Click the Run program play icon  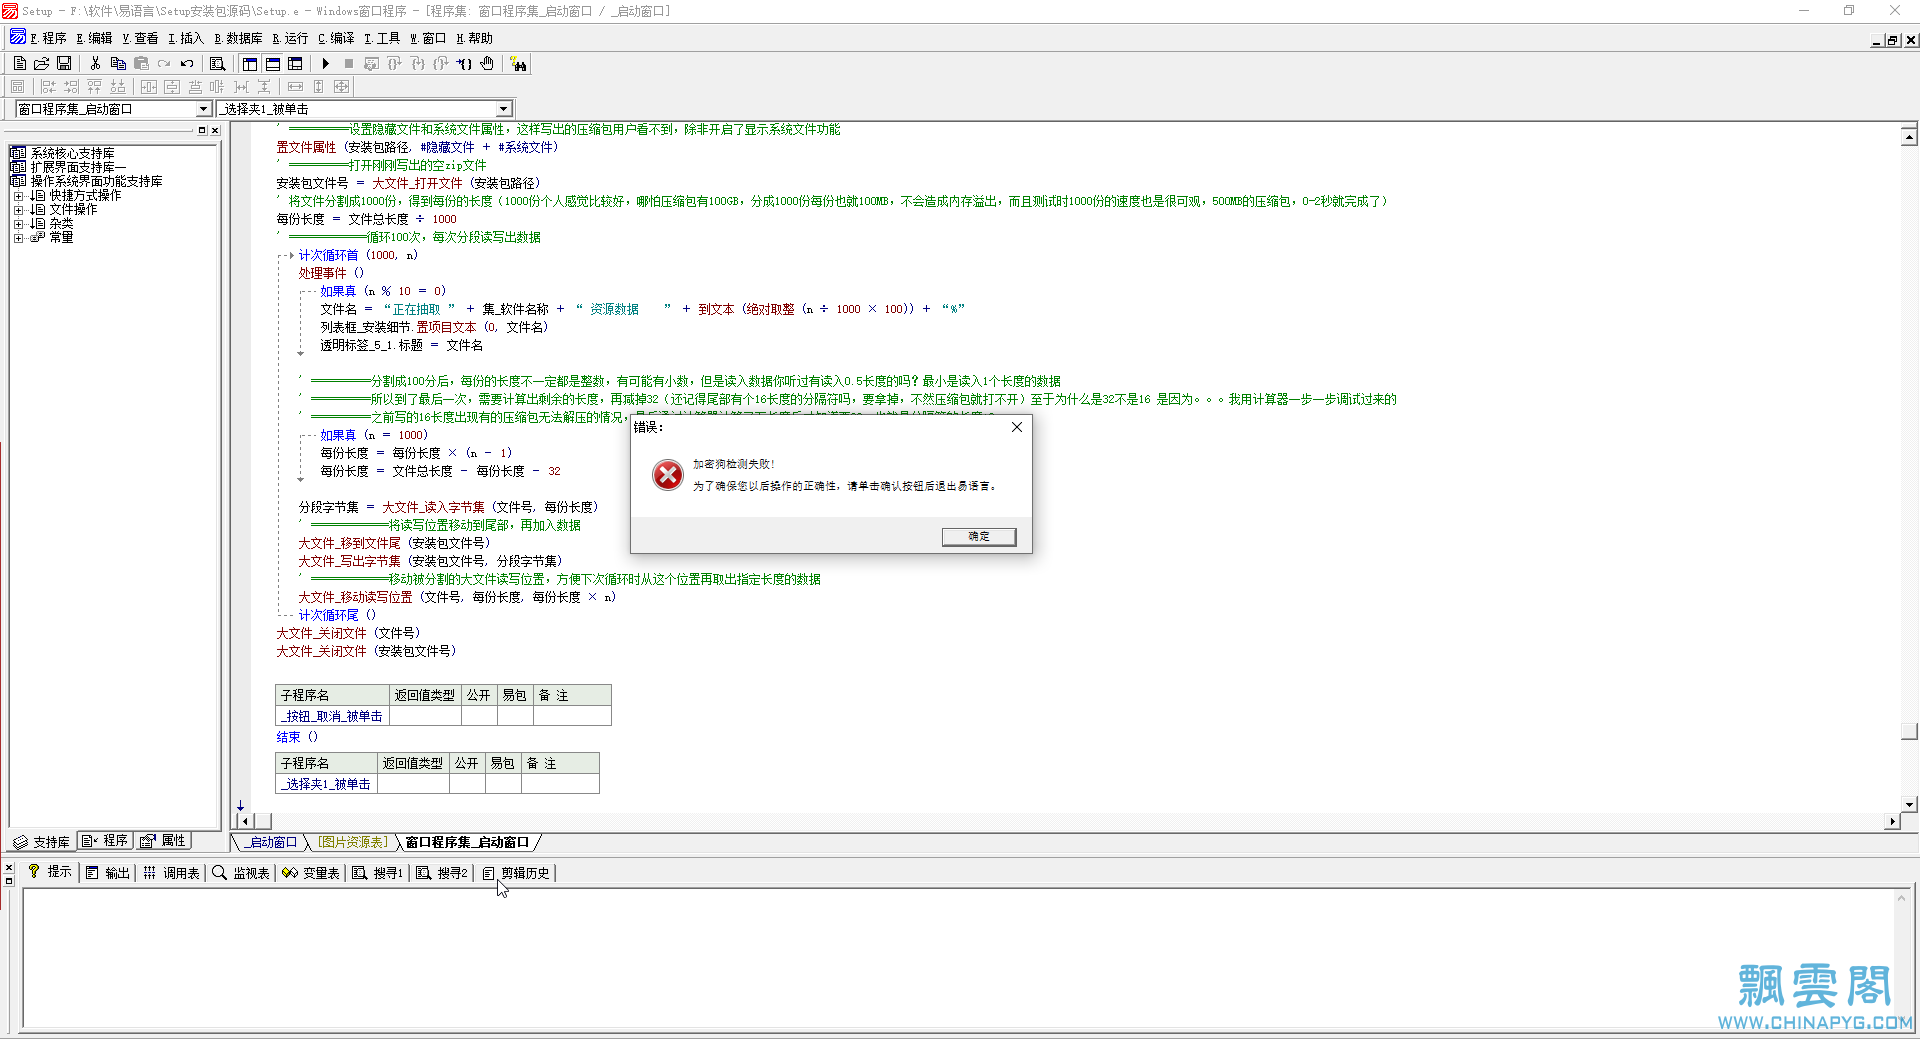point(326,63)
